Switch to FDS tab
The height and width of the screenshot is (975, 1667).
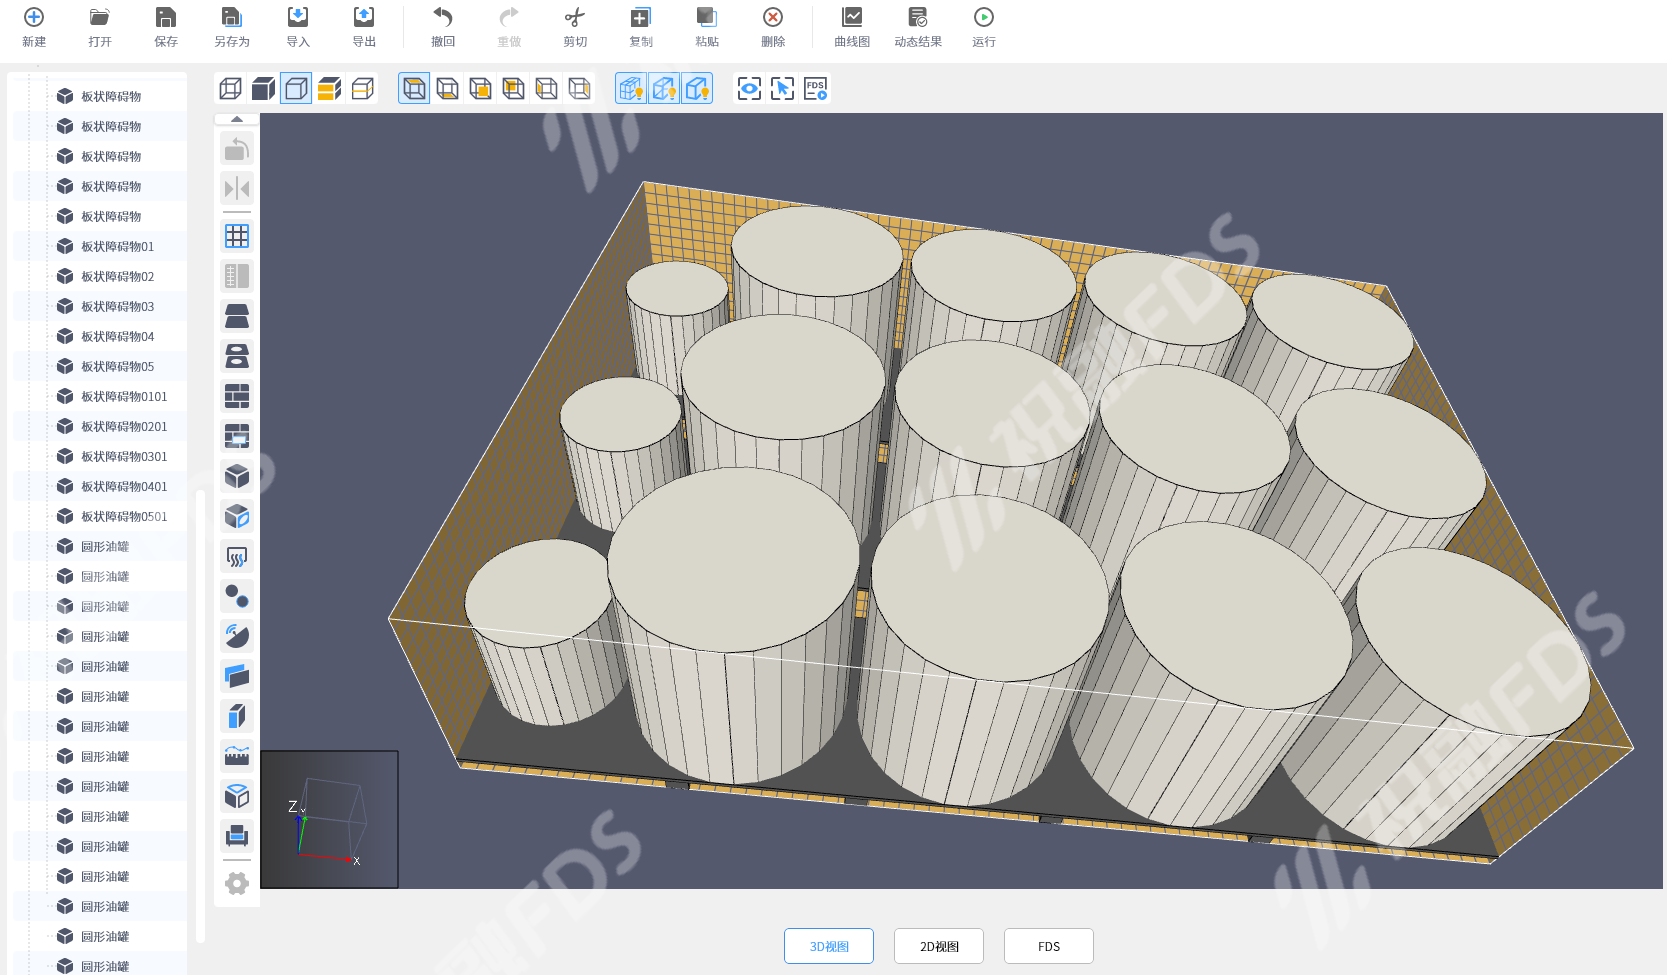click(1048, 946)
